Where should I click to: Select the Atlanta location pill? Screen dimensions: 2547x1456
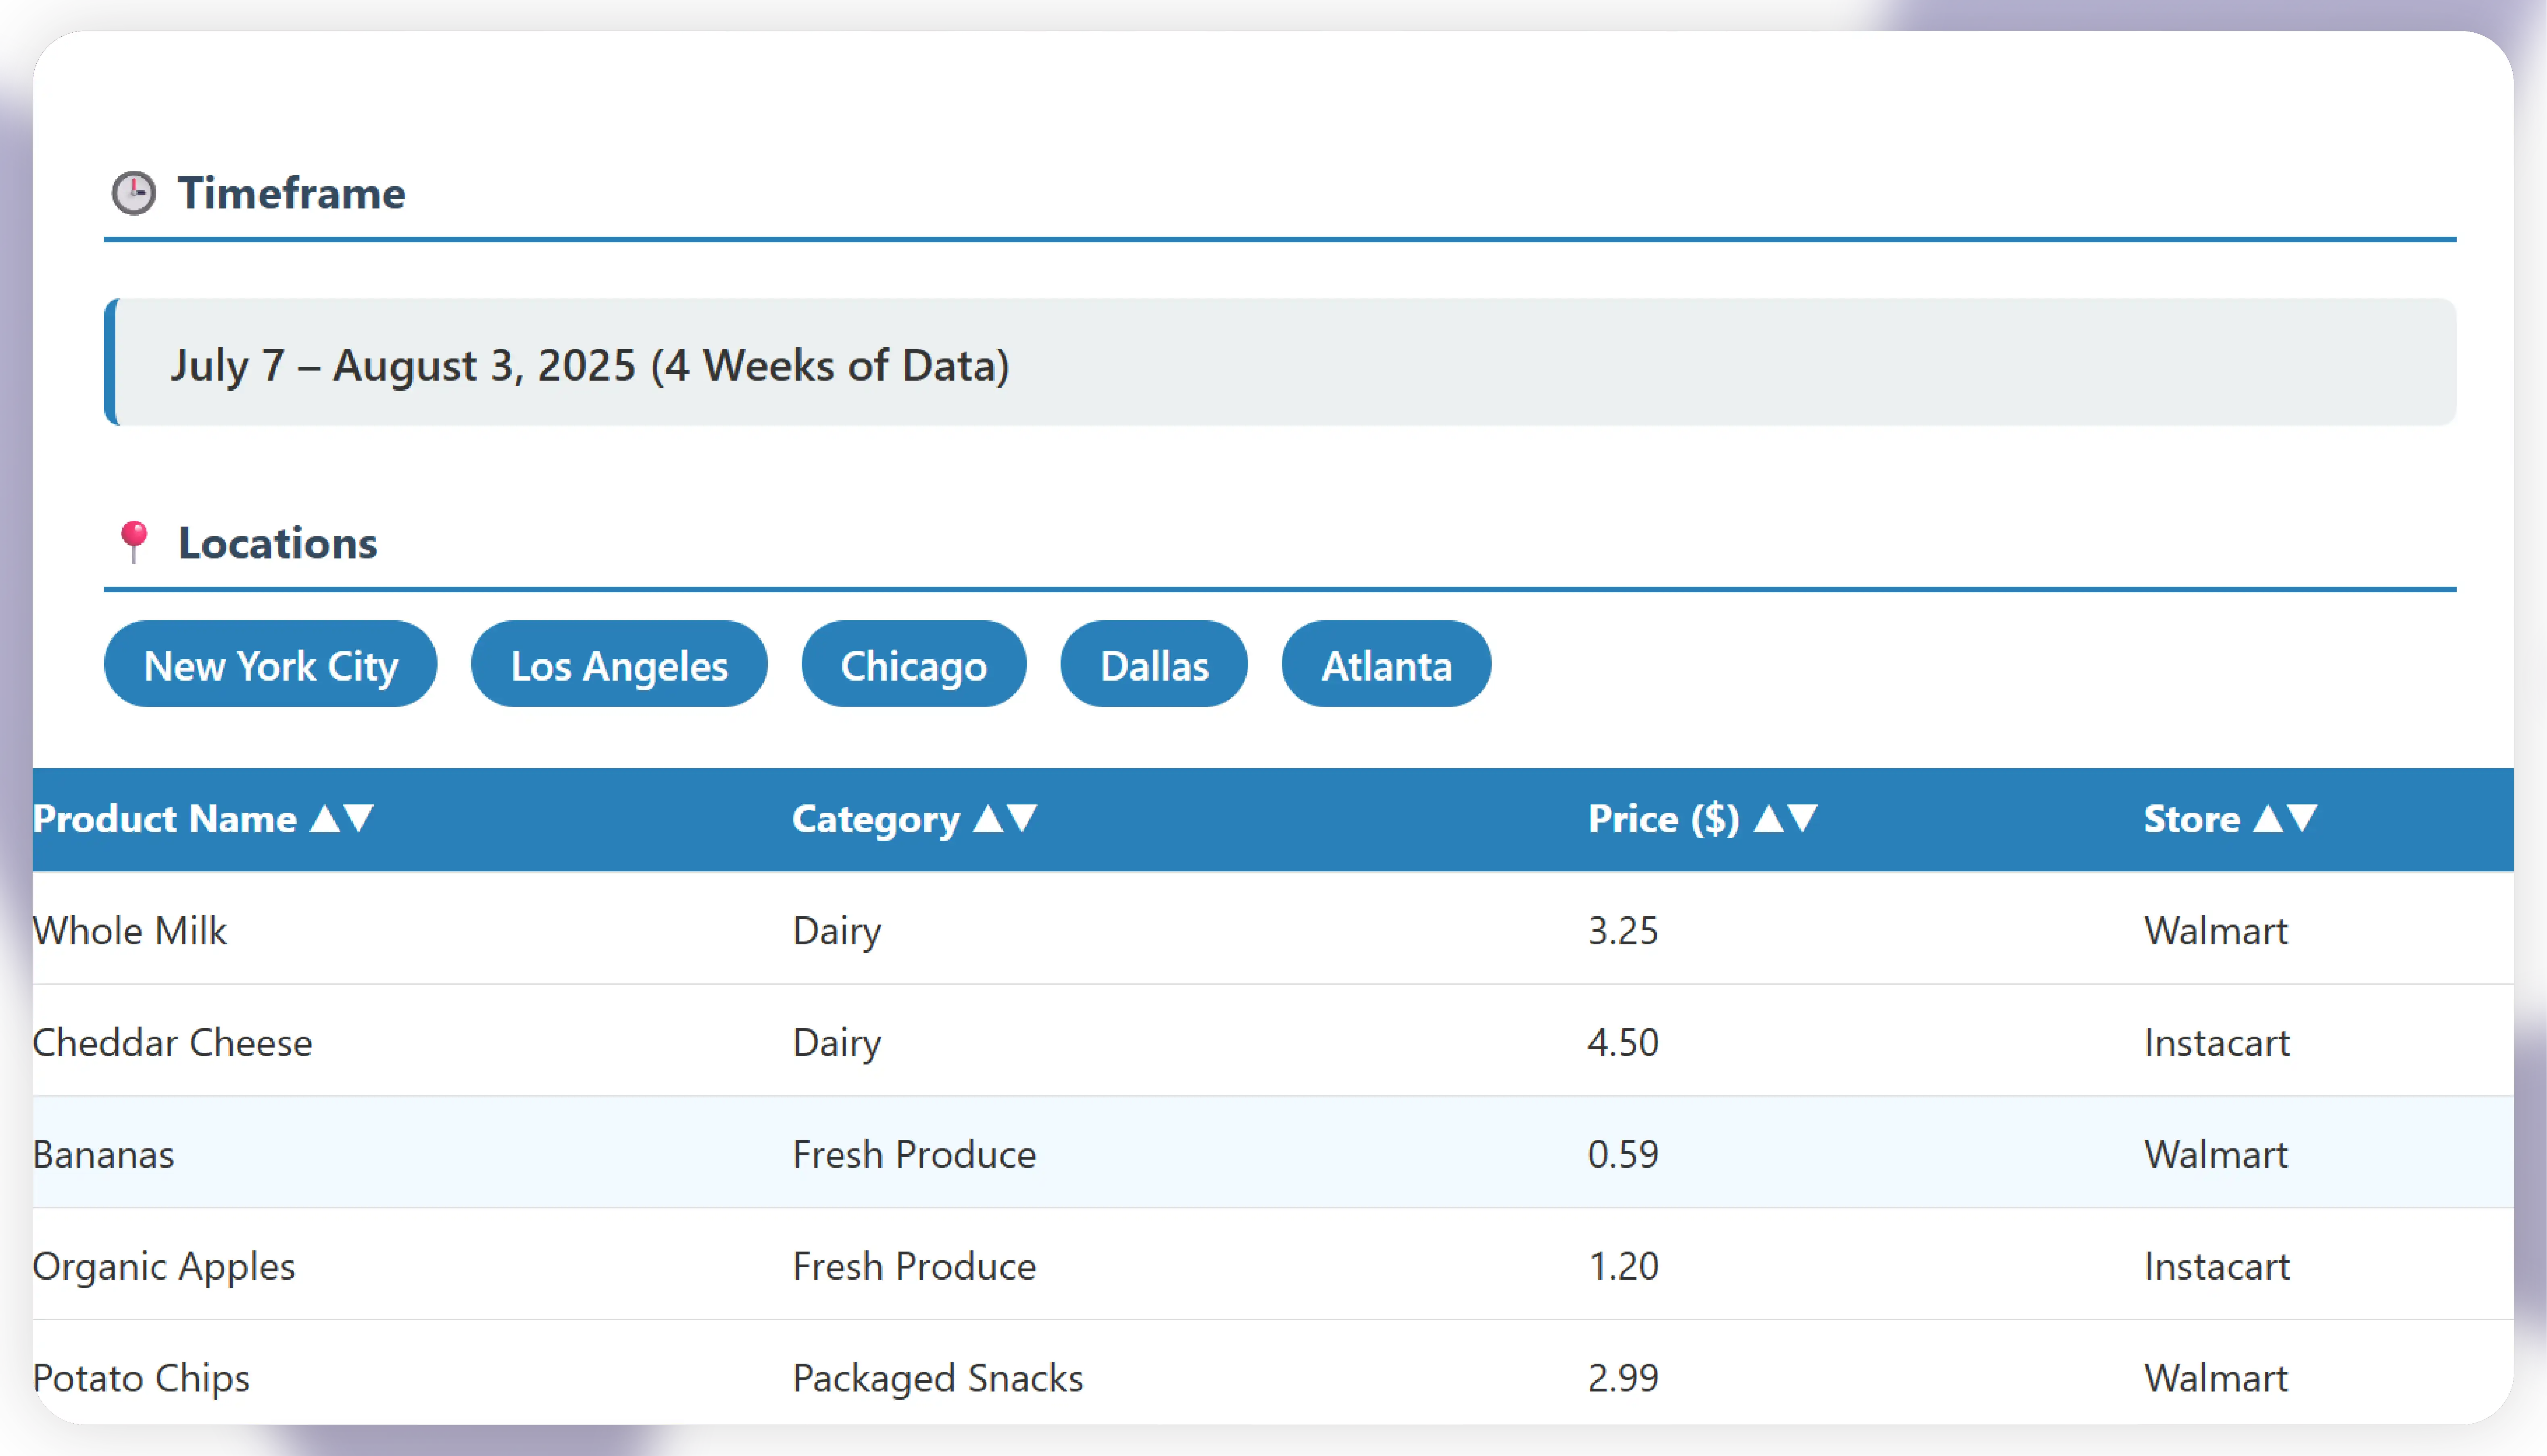click(1386, 665)
